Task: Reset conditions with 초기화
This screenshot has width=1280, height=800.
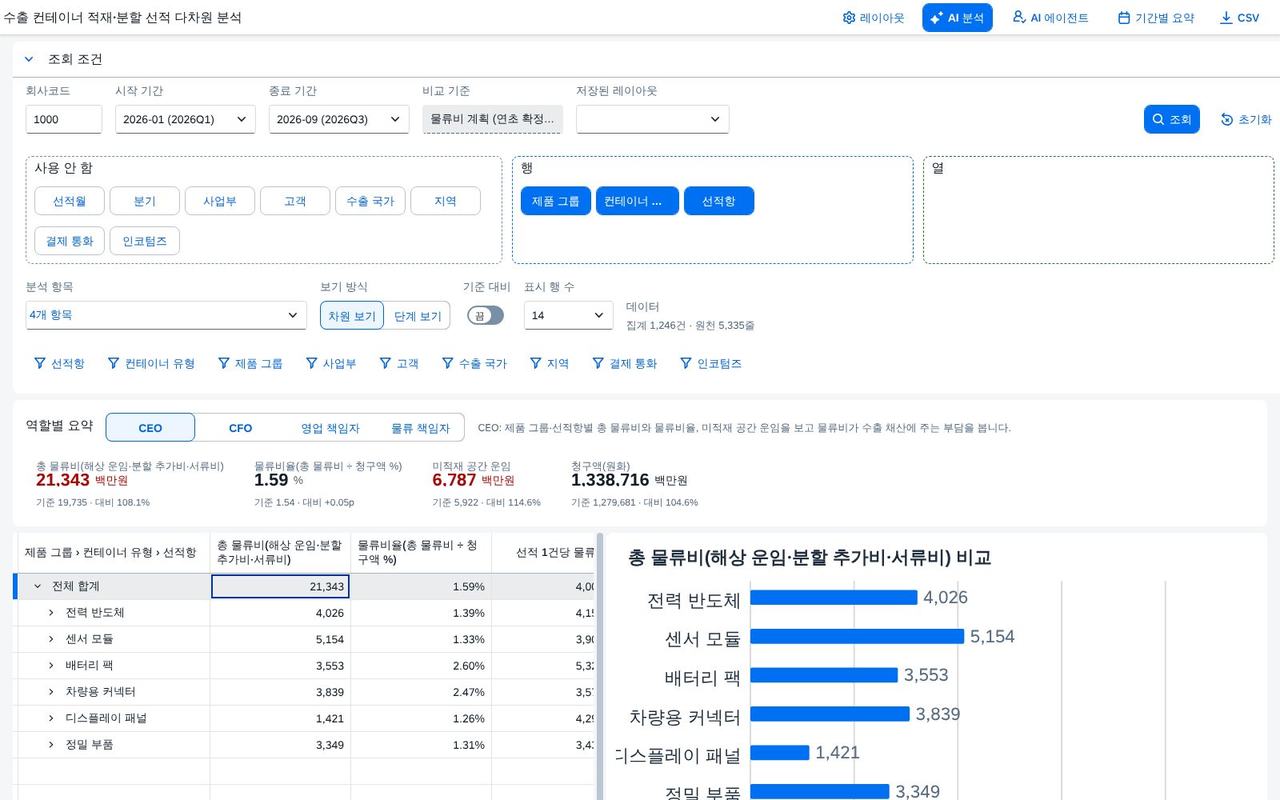Action: click(x=1246, y=119)
